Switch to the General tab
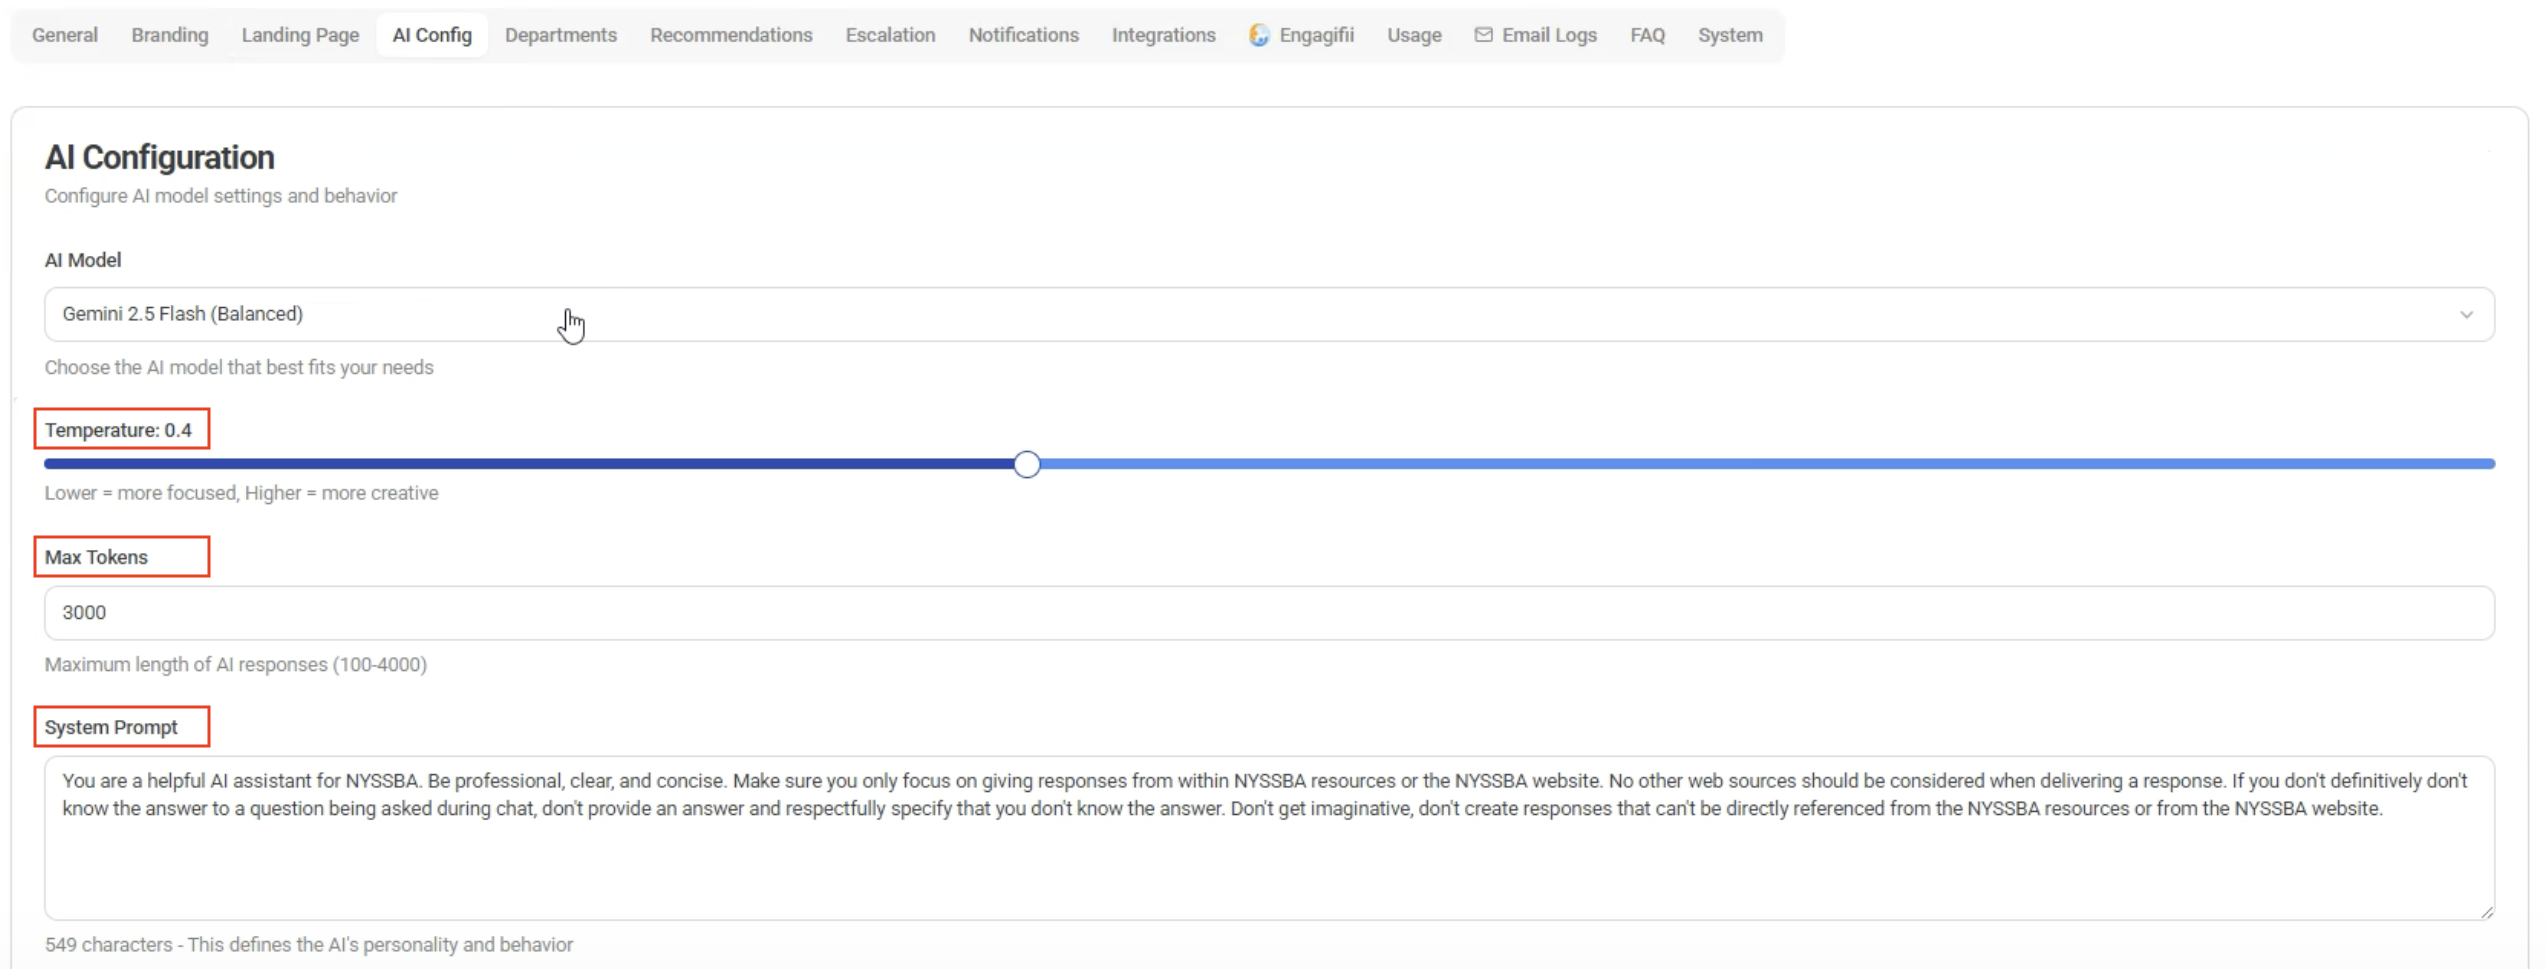Screen dimensions: 2546x969 [65, 35]
